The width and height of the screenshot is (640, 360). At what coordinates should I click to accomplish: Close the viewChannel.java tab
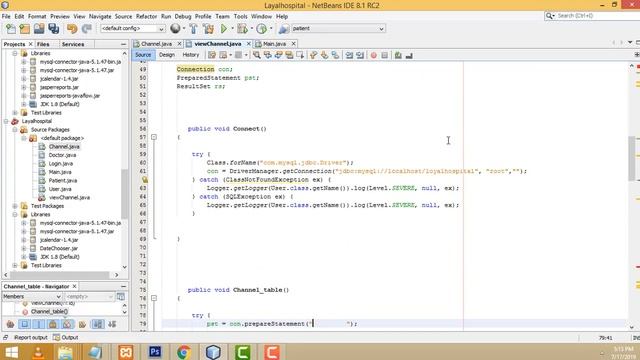(249, 44)
